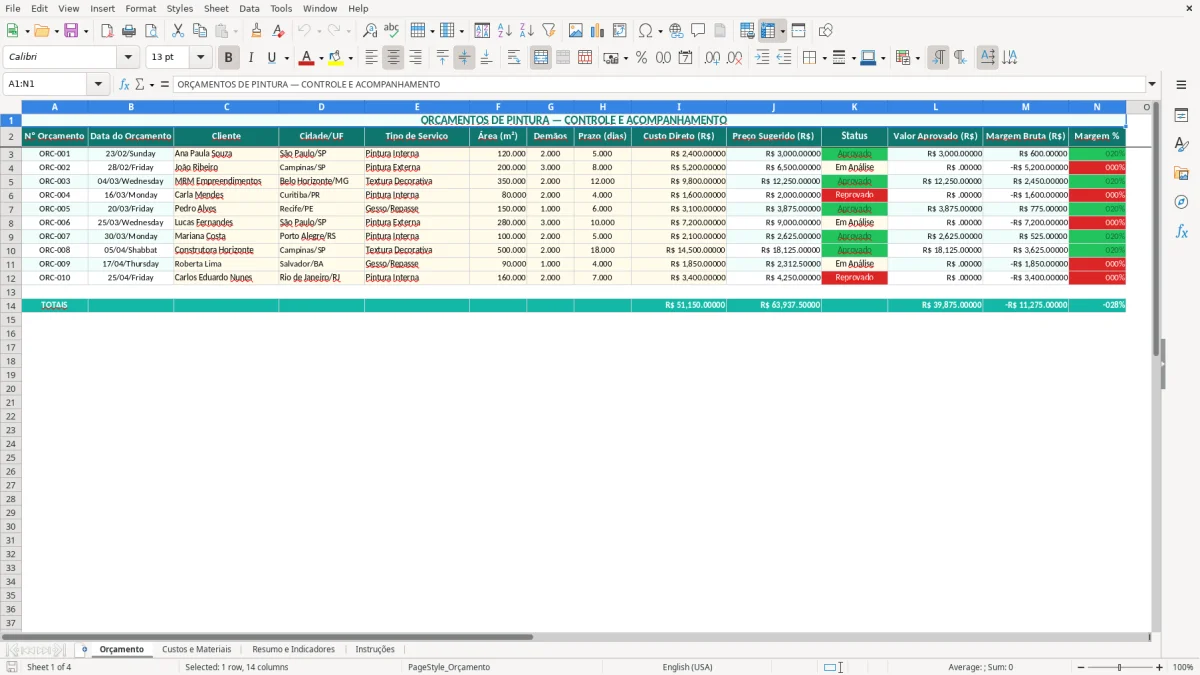Toggle Merge and Center Cells
1200x675 pixels.
(x=541, y=58)
